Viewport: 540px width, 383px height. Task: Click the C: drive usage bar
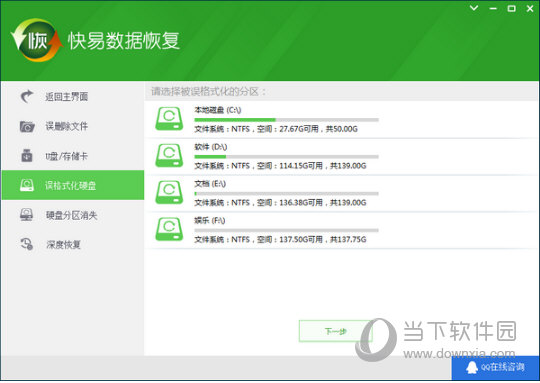click(287, 120)
